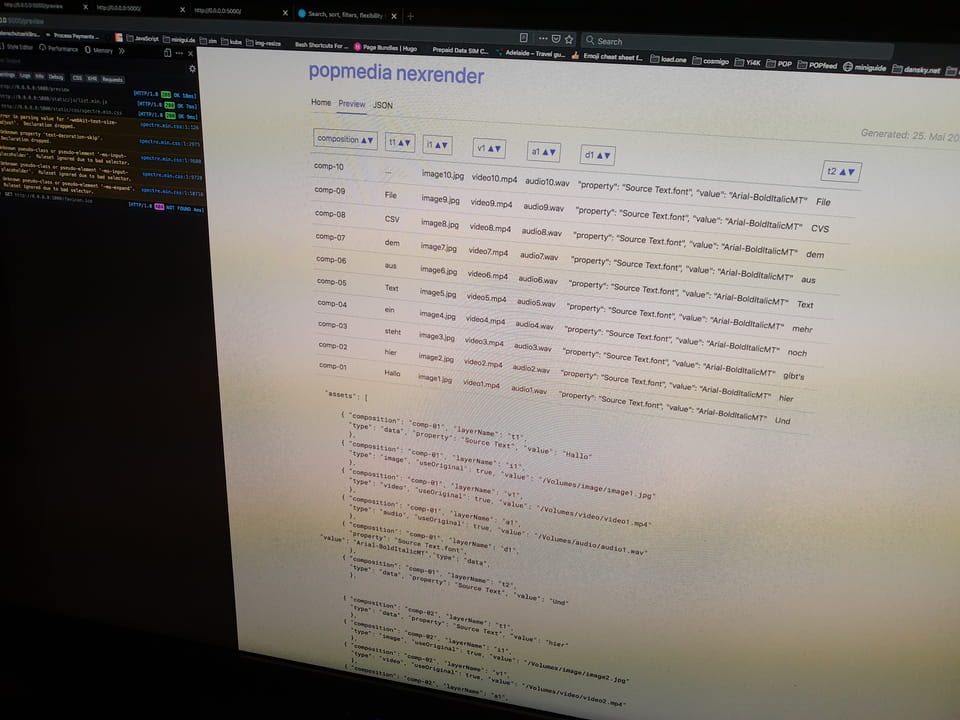Screen dimensions: 960x720
Task: Click the browser Search field
Action: coord(640,41)
